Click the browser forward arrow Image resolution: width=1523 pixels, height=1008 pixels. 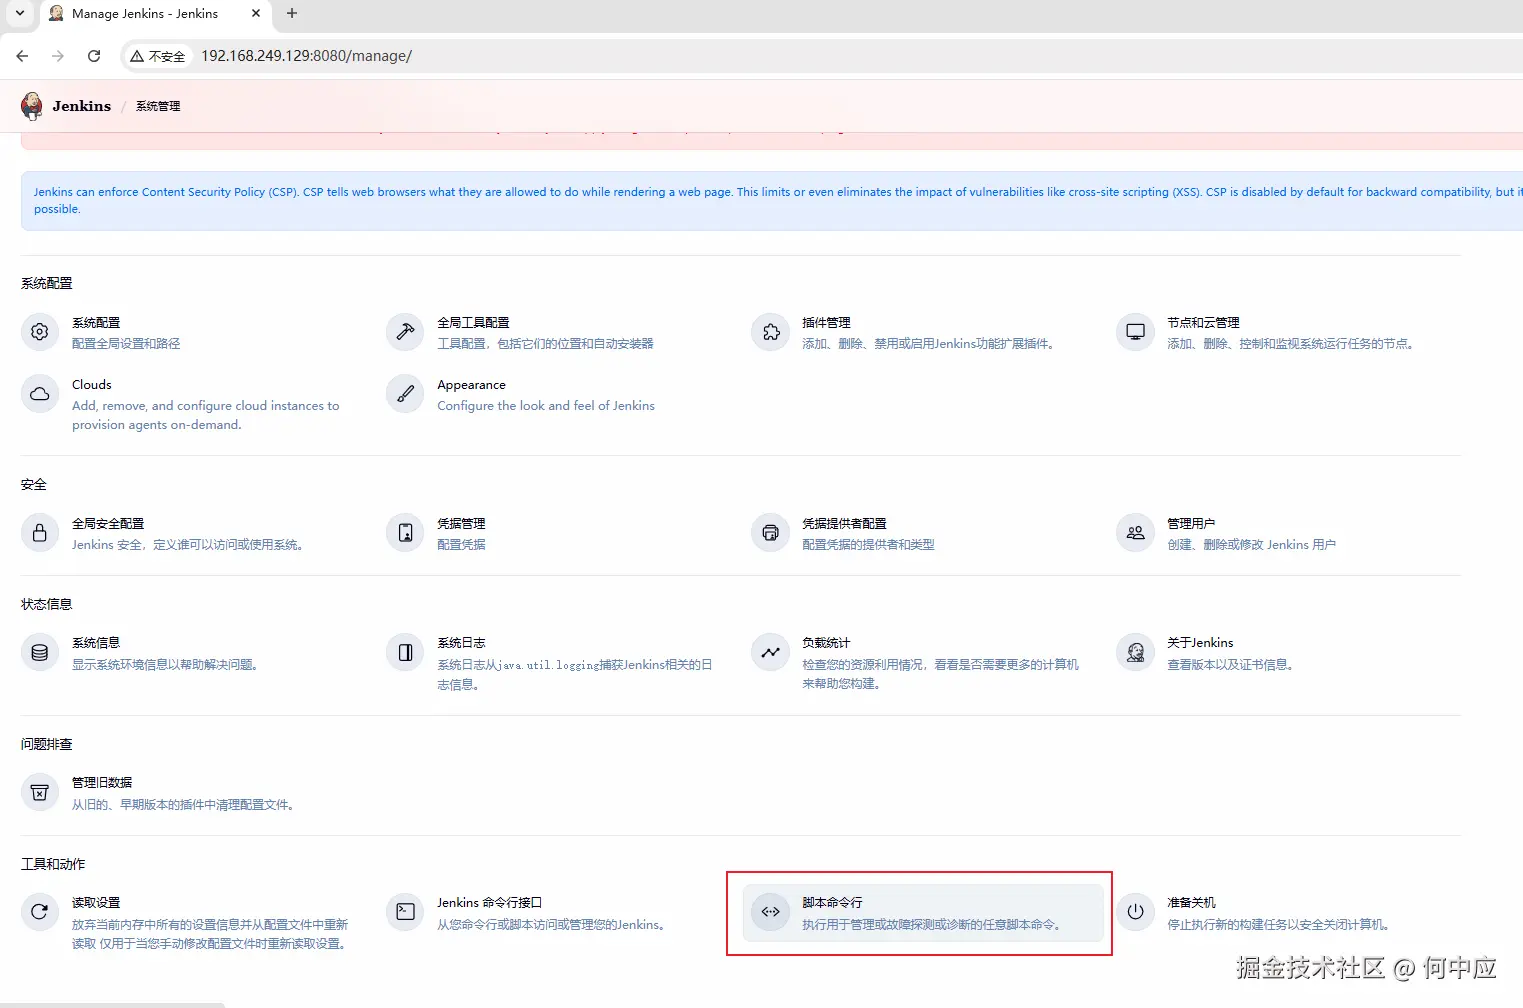coord(58,56)
